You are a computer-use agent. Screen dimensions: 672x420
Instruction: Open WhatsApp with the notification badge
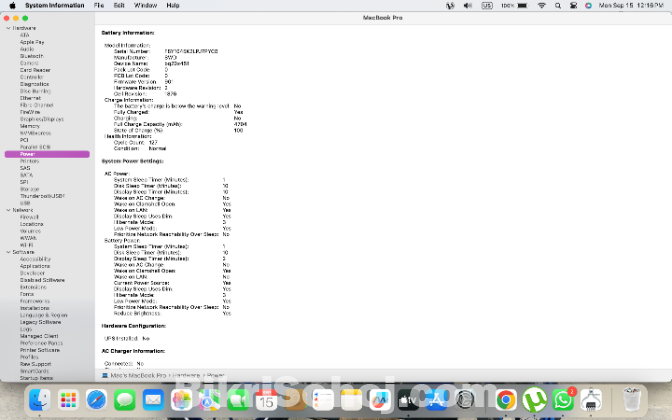[563, 400]
